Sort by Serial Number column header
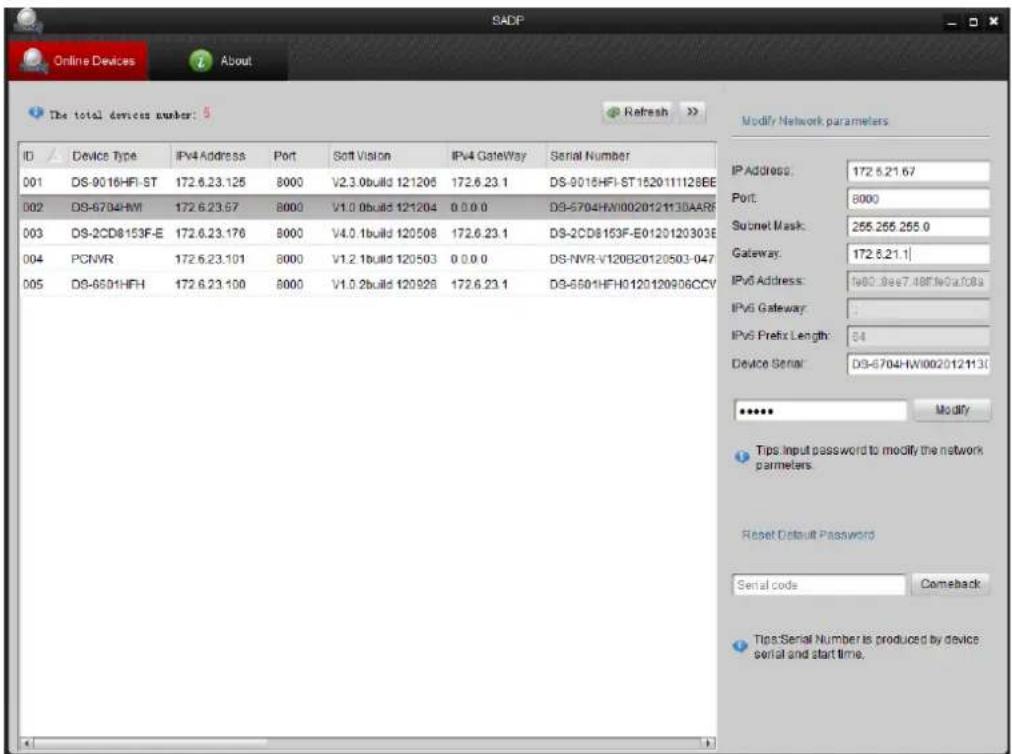This screenshot has width=1012, height=754. (631, 156)
